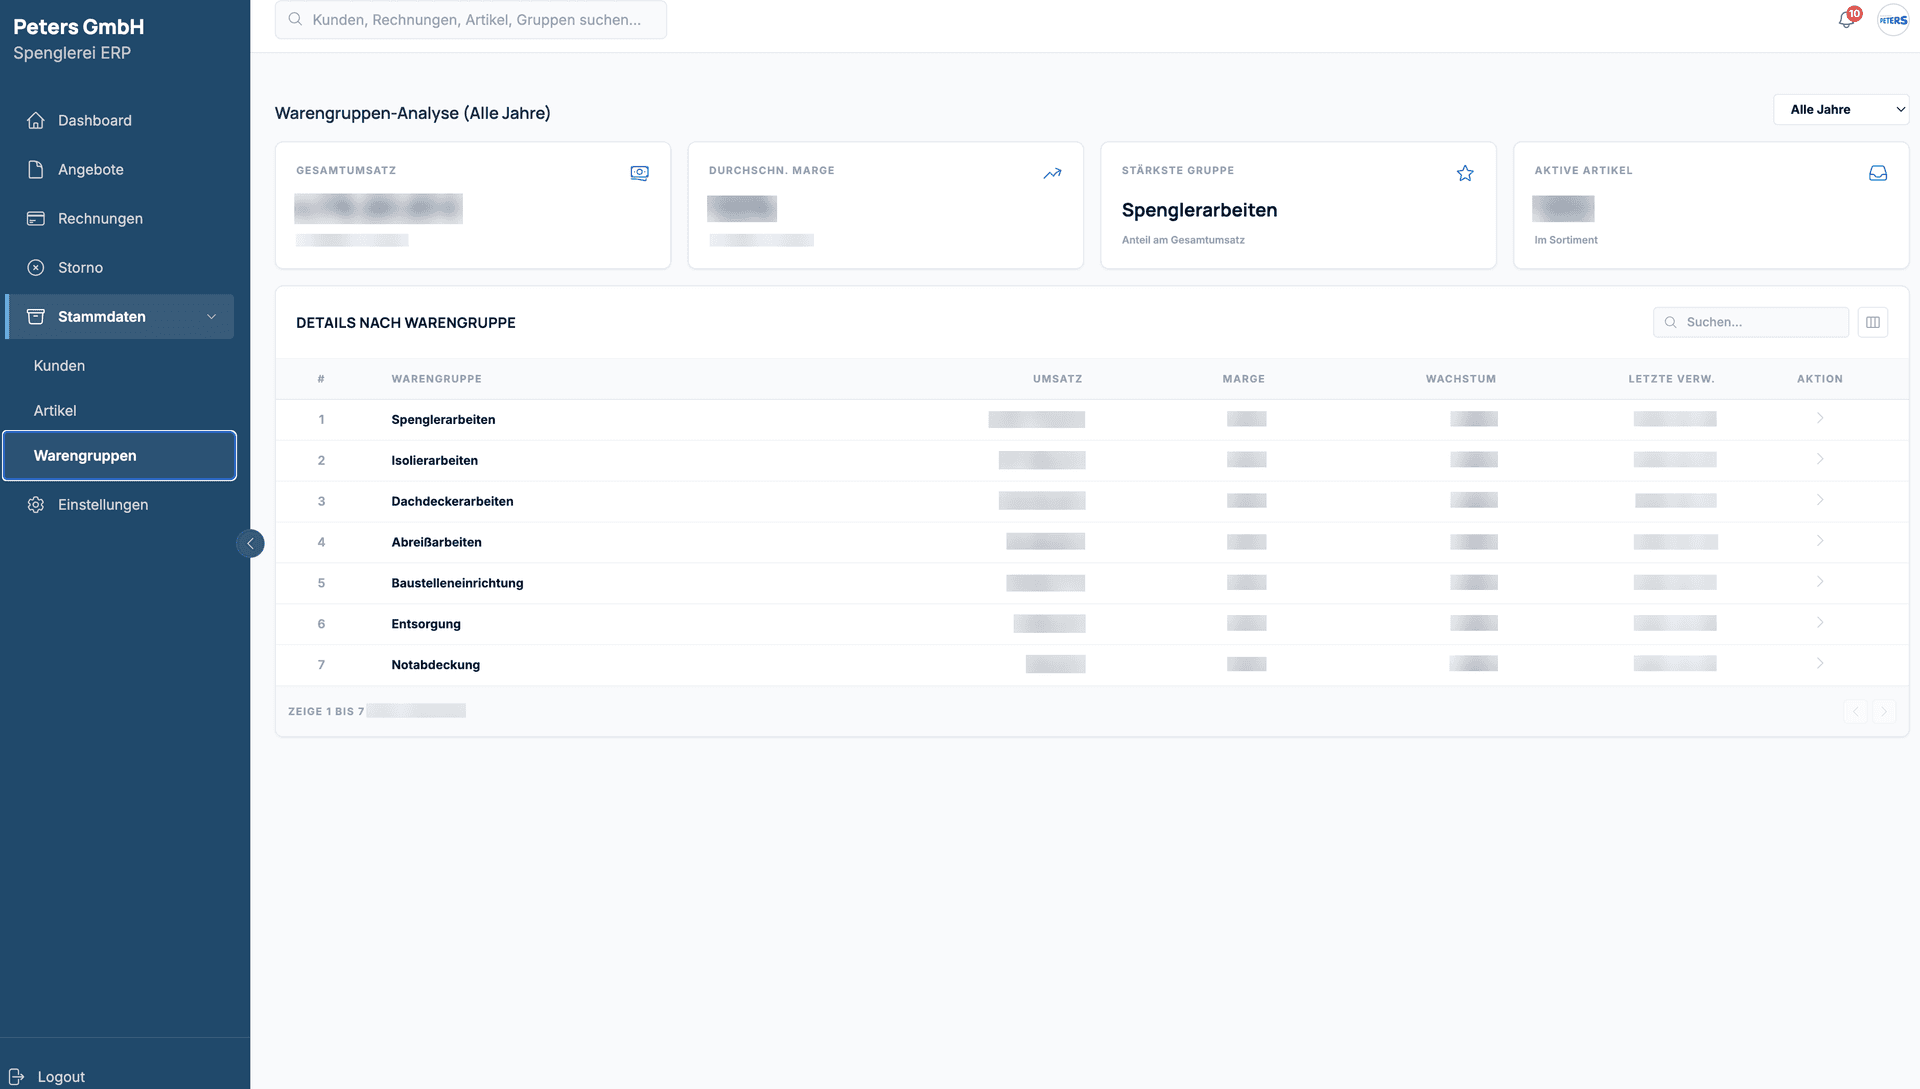This screenshot has width=1920, height=1089.
Task: Open the Storno section
Action: coord(119,267)
